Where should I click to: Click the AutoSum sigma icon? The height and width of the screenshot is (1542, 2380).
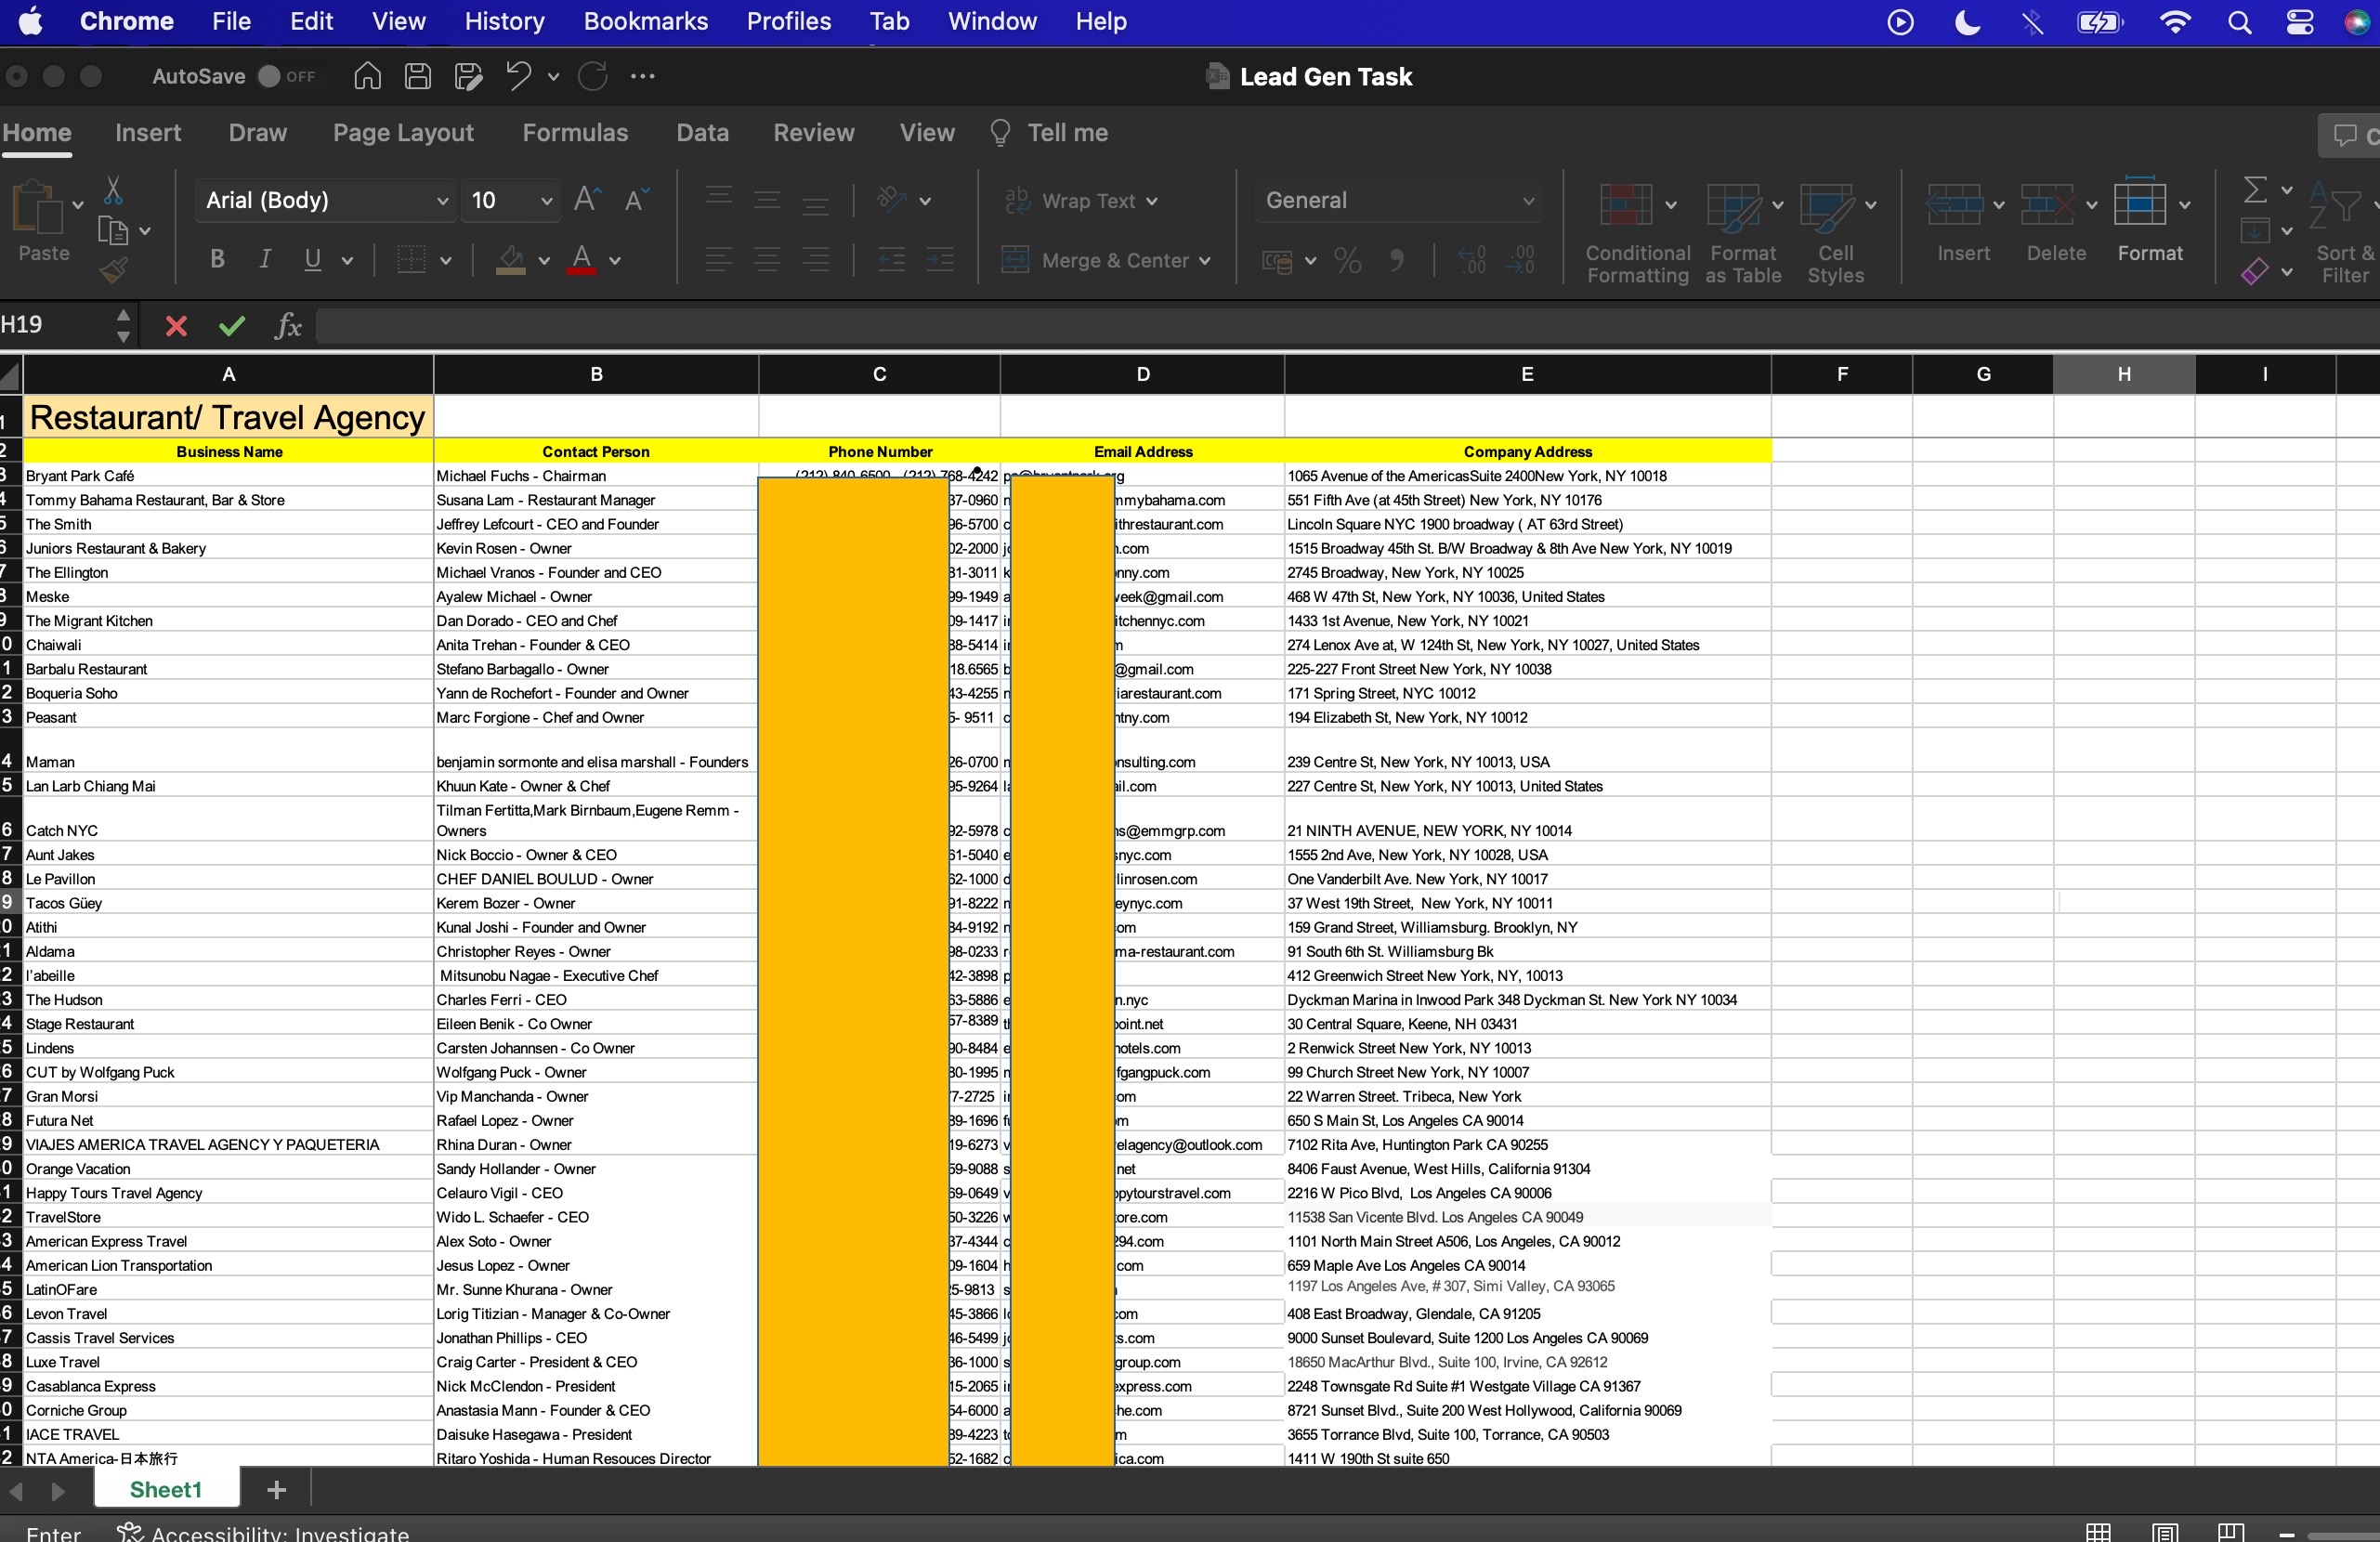coord(2255,190)
